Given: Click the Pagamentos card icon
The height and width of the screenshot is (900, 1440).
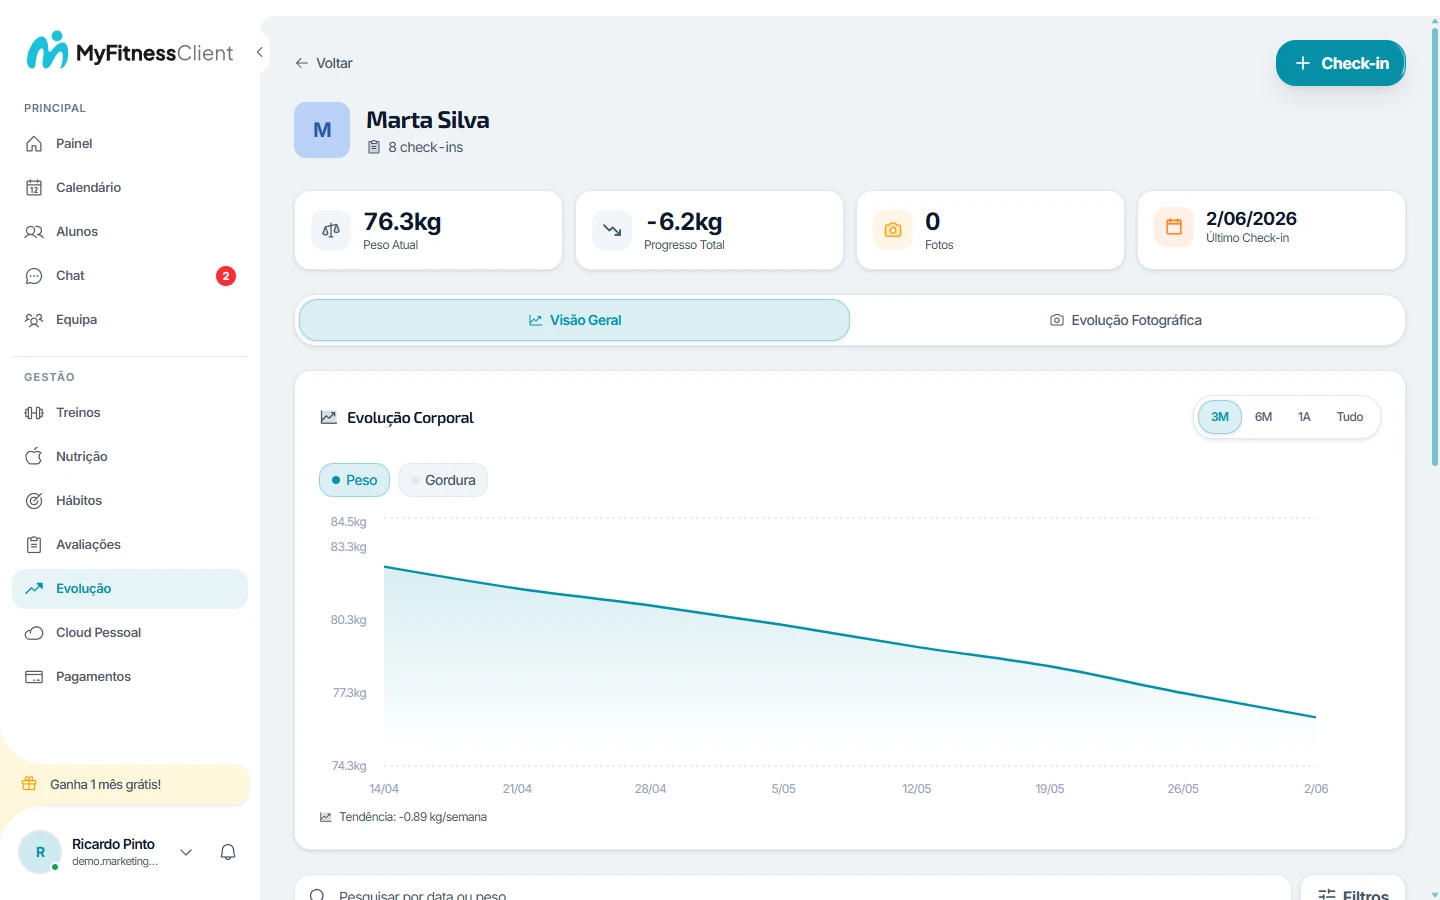Looking at the screenshot, I should point(34,677).
